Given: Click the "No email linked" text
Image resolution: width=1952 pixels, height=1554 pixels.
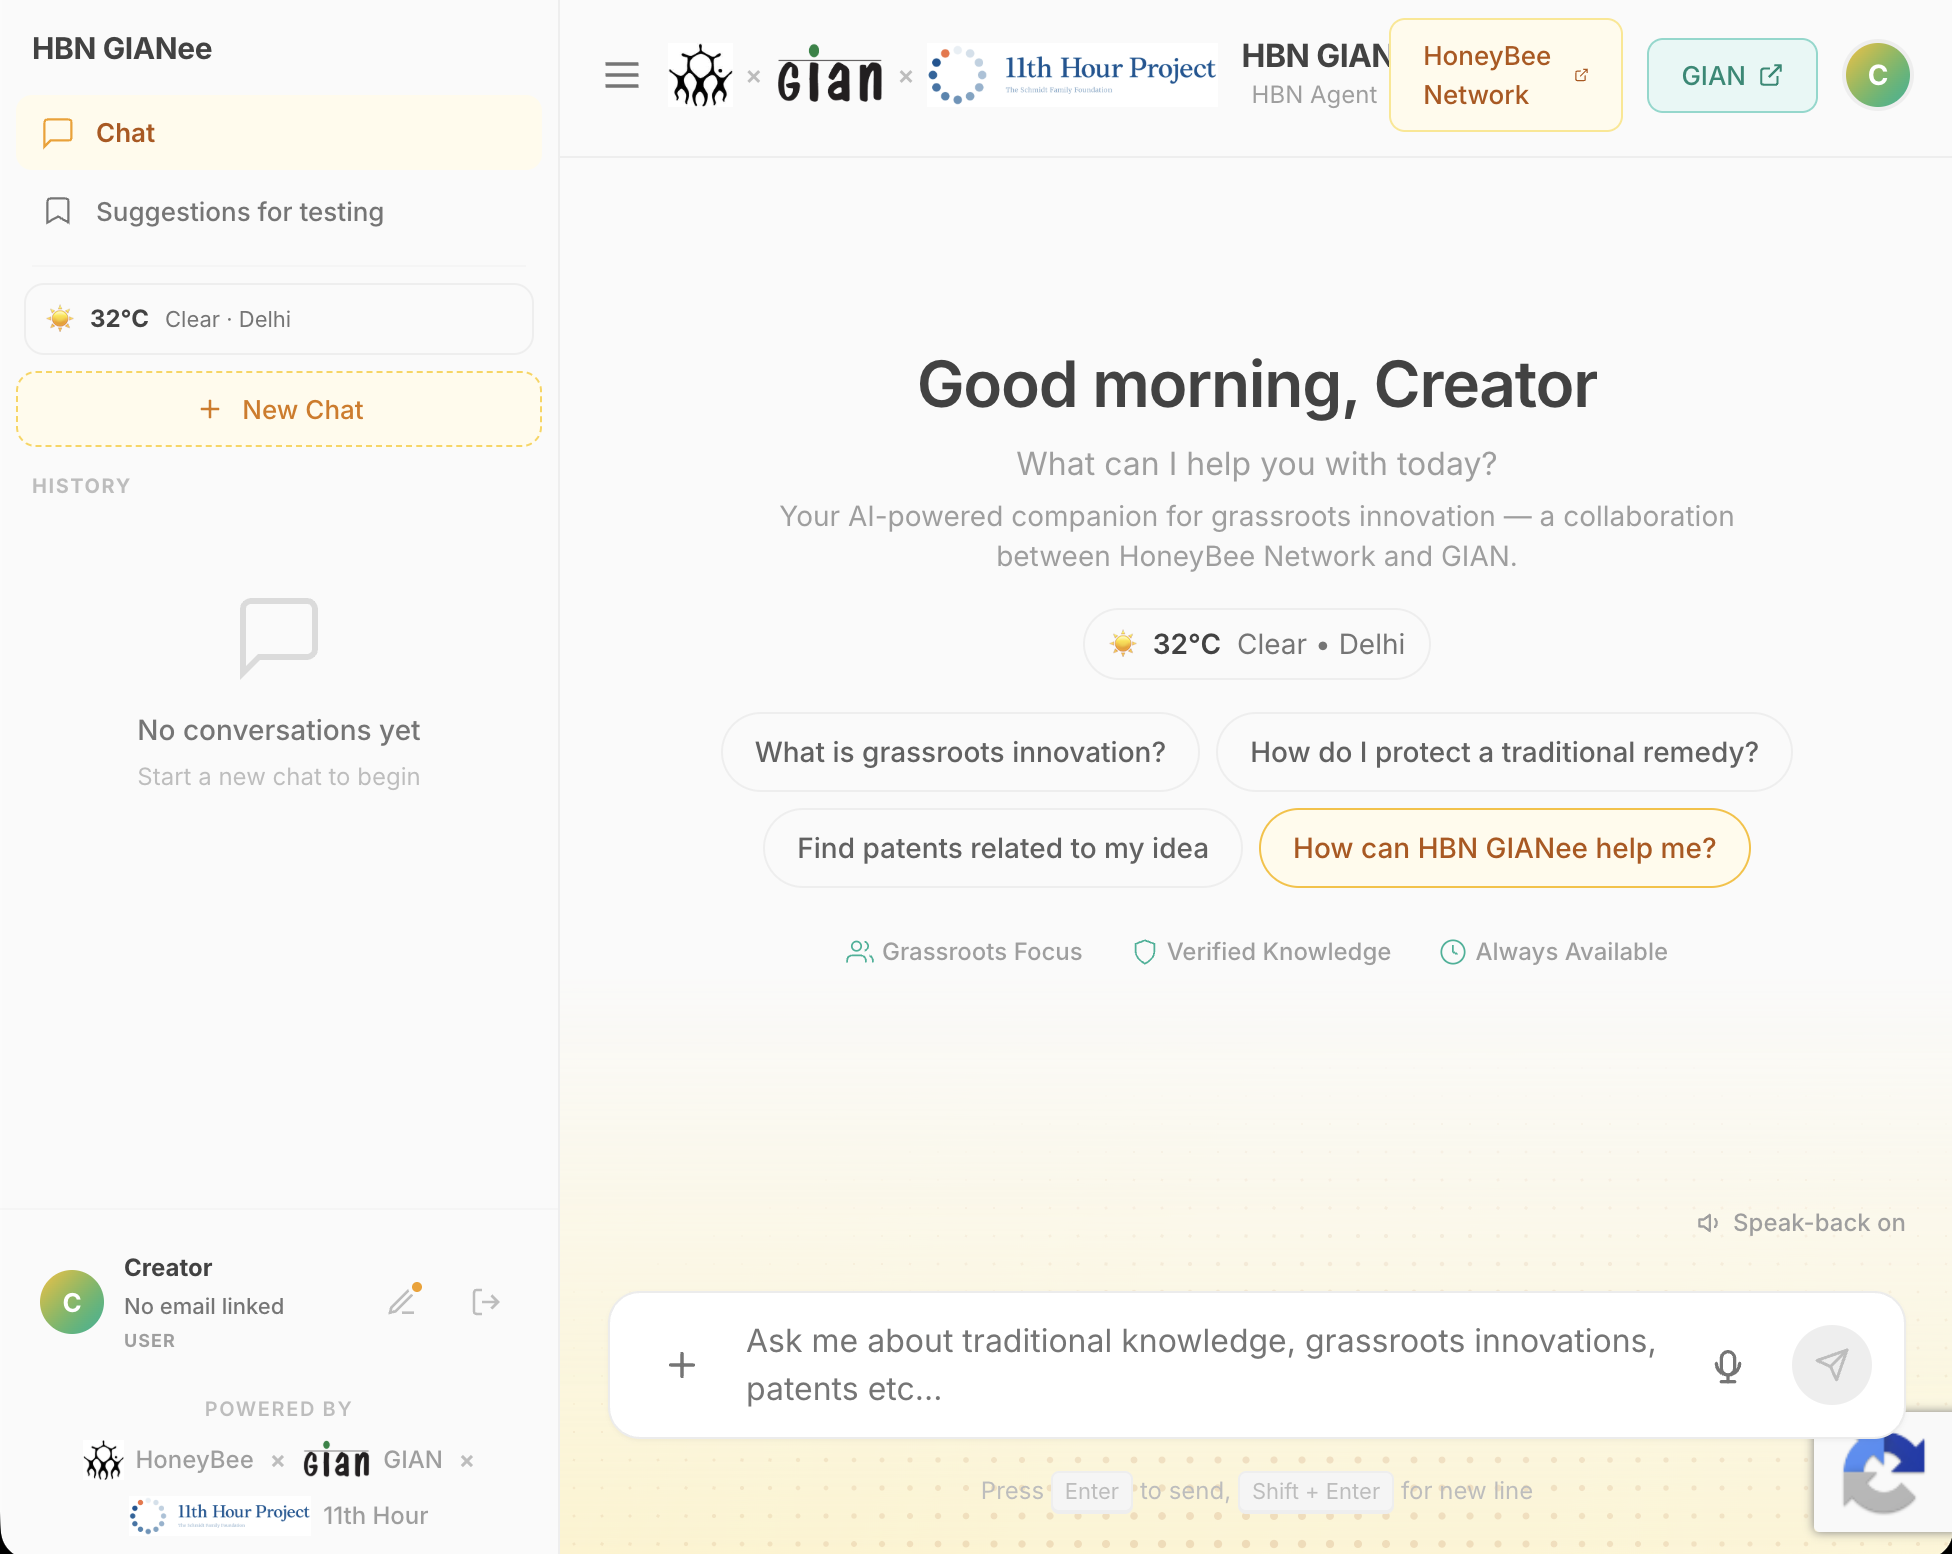Looking at the screenshot, I should 204,1306.
